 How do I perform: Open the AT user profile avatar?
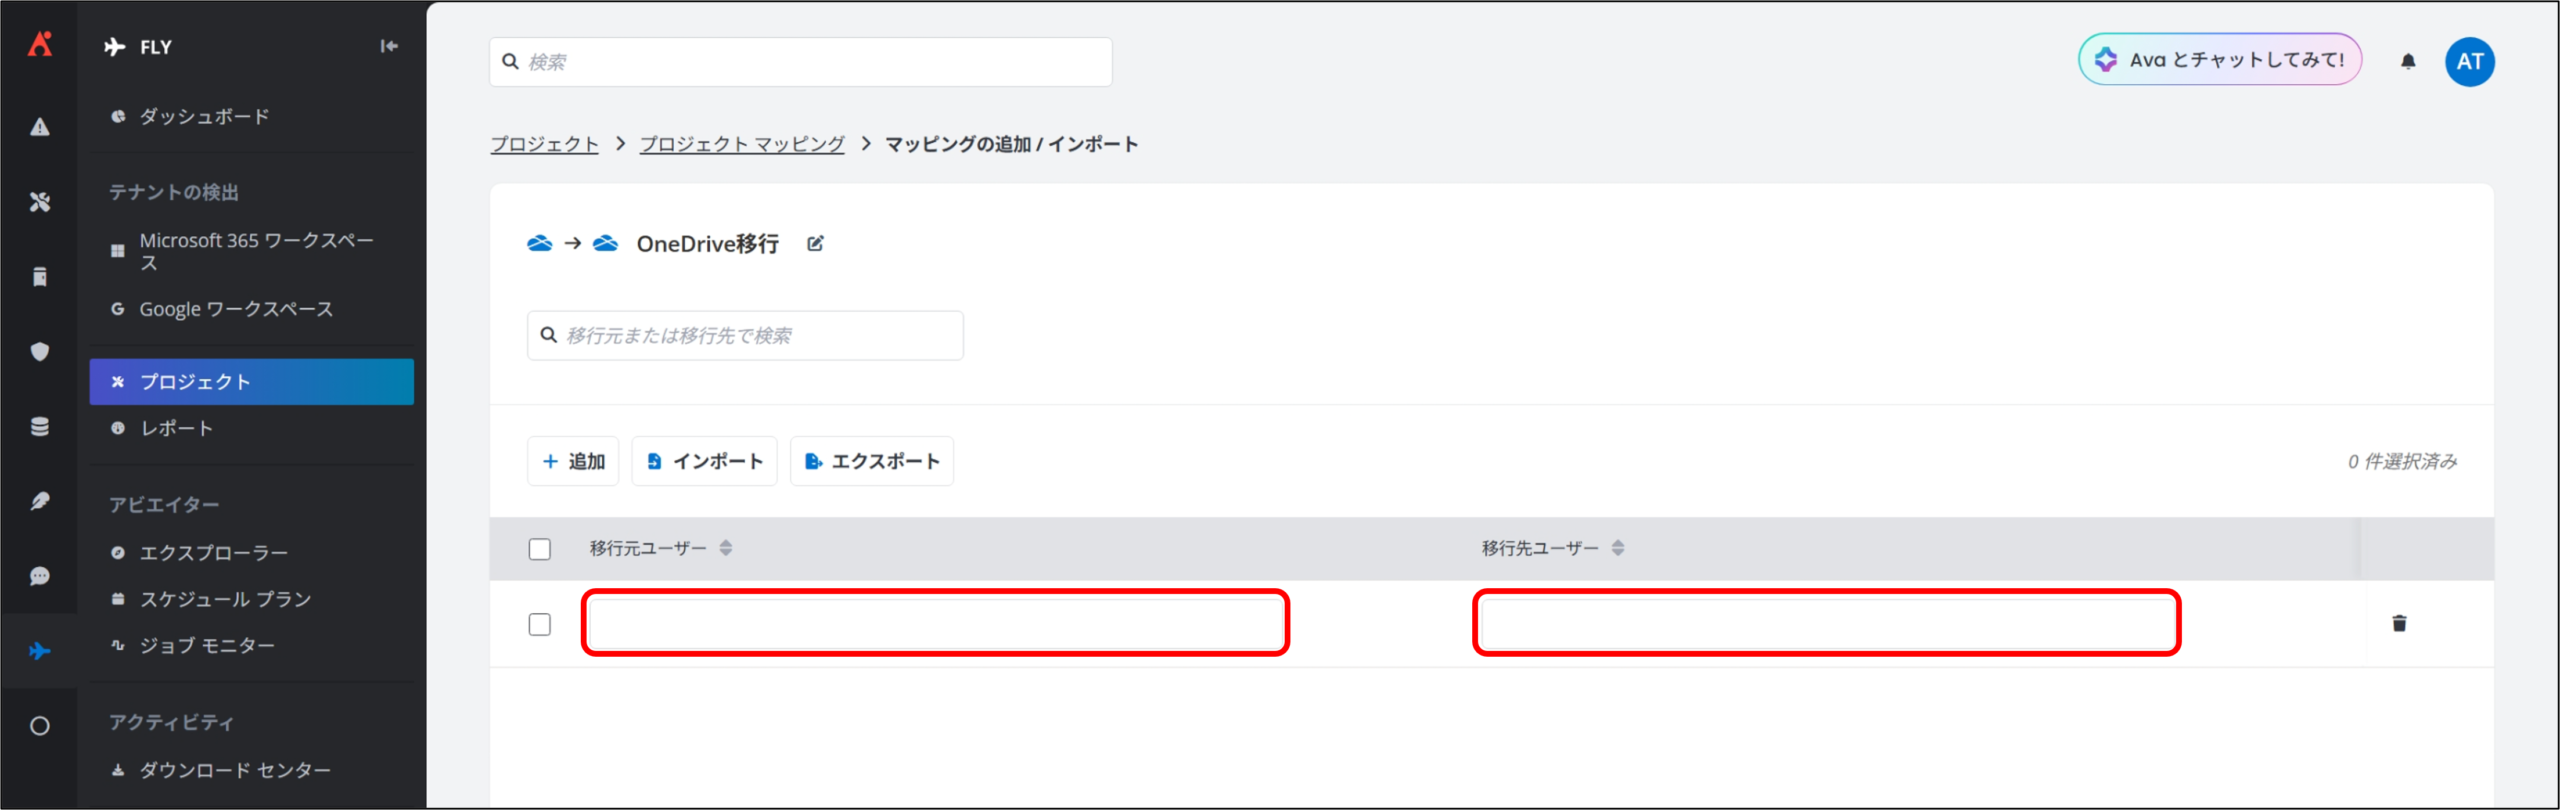(2469, 62)
